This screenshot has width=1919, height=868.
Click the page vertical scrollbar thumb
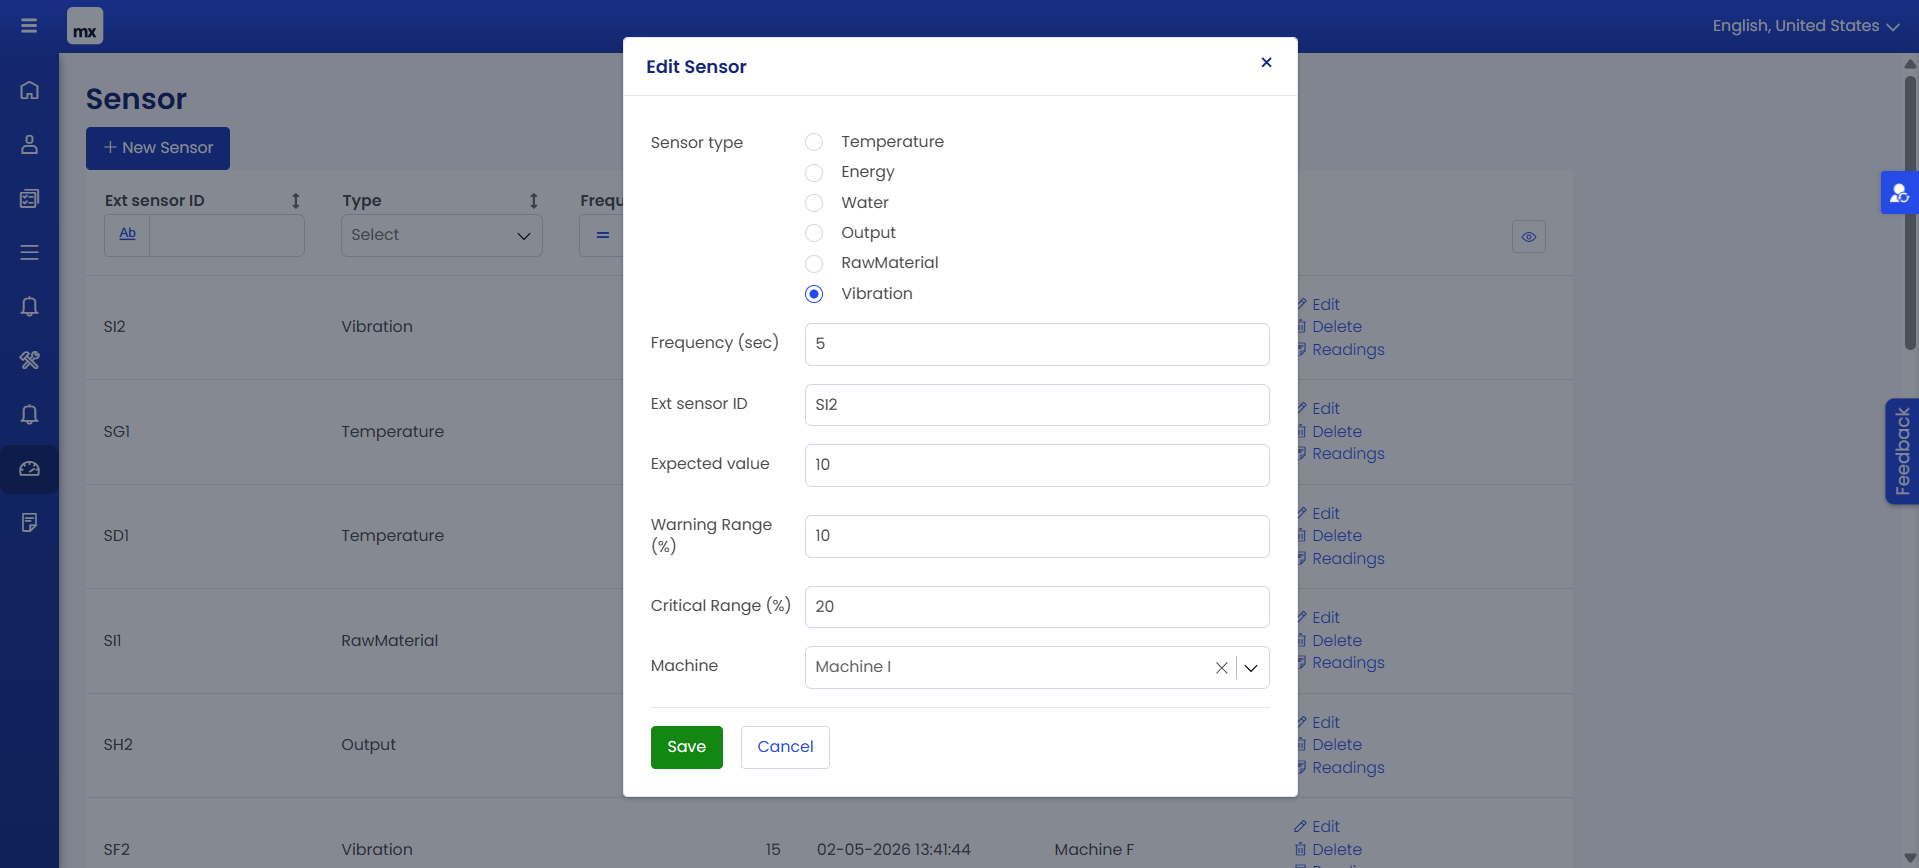click(x=1910, y=211)
